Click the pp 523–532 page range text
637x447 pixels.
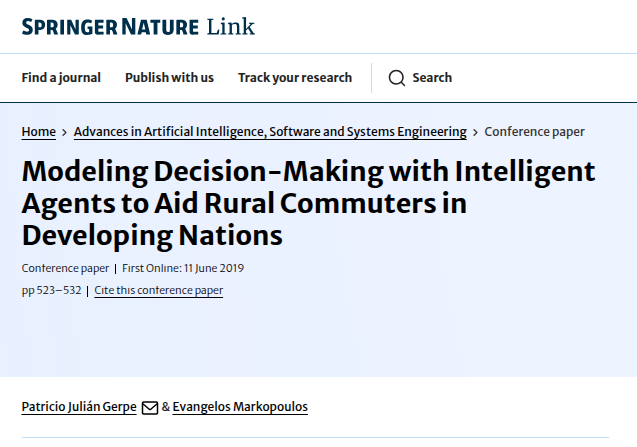(51, 291)
